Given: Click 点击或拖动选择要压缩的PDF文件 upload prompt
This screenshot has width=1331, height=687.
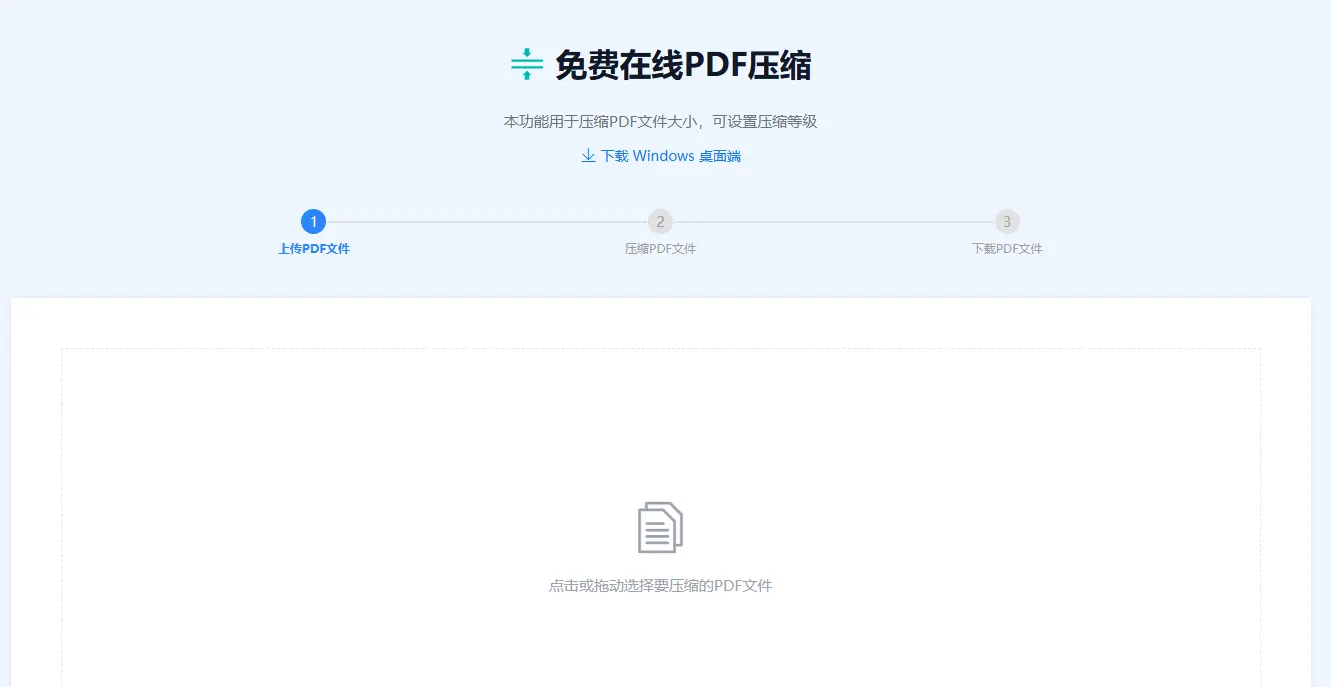Looking at the screenshot, I should pos(661,586).
